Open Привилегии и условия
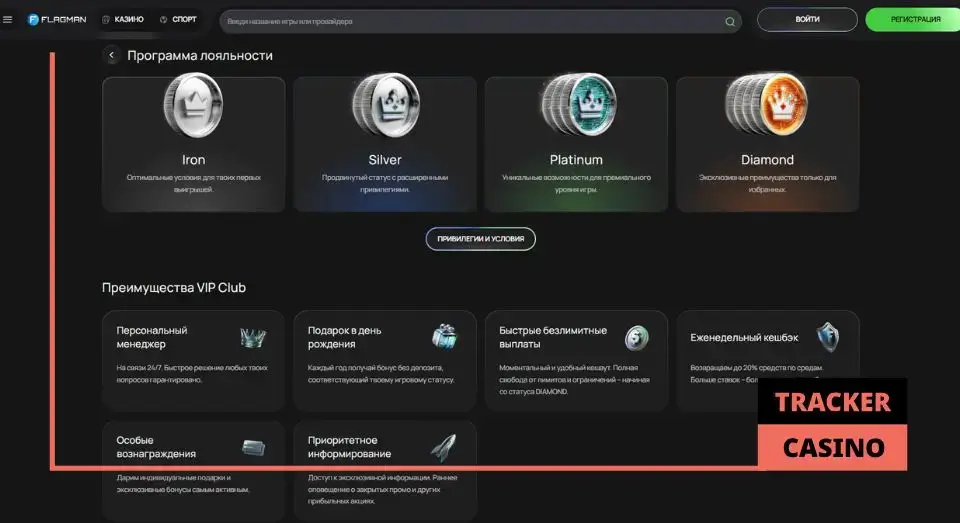The width and height of the screenshot is (960, 523). point(480,239)
